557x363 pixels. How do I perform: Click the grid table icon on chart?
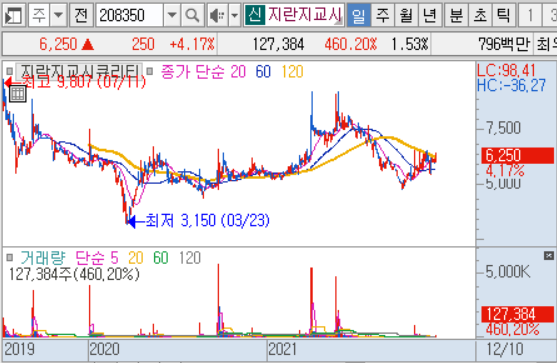tap(17, 94)
